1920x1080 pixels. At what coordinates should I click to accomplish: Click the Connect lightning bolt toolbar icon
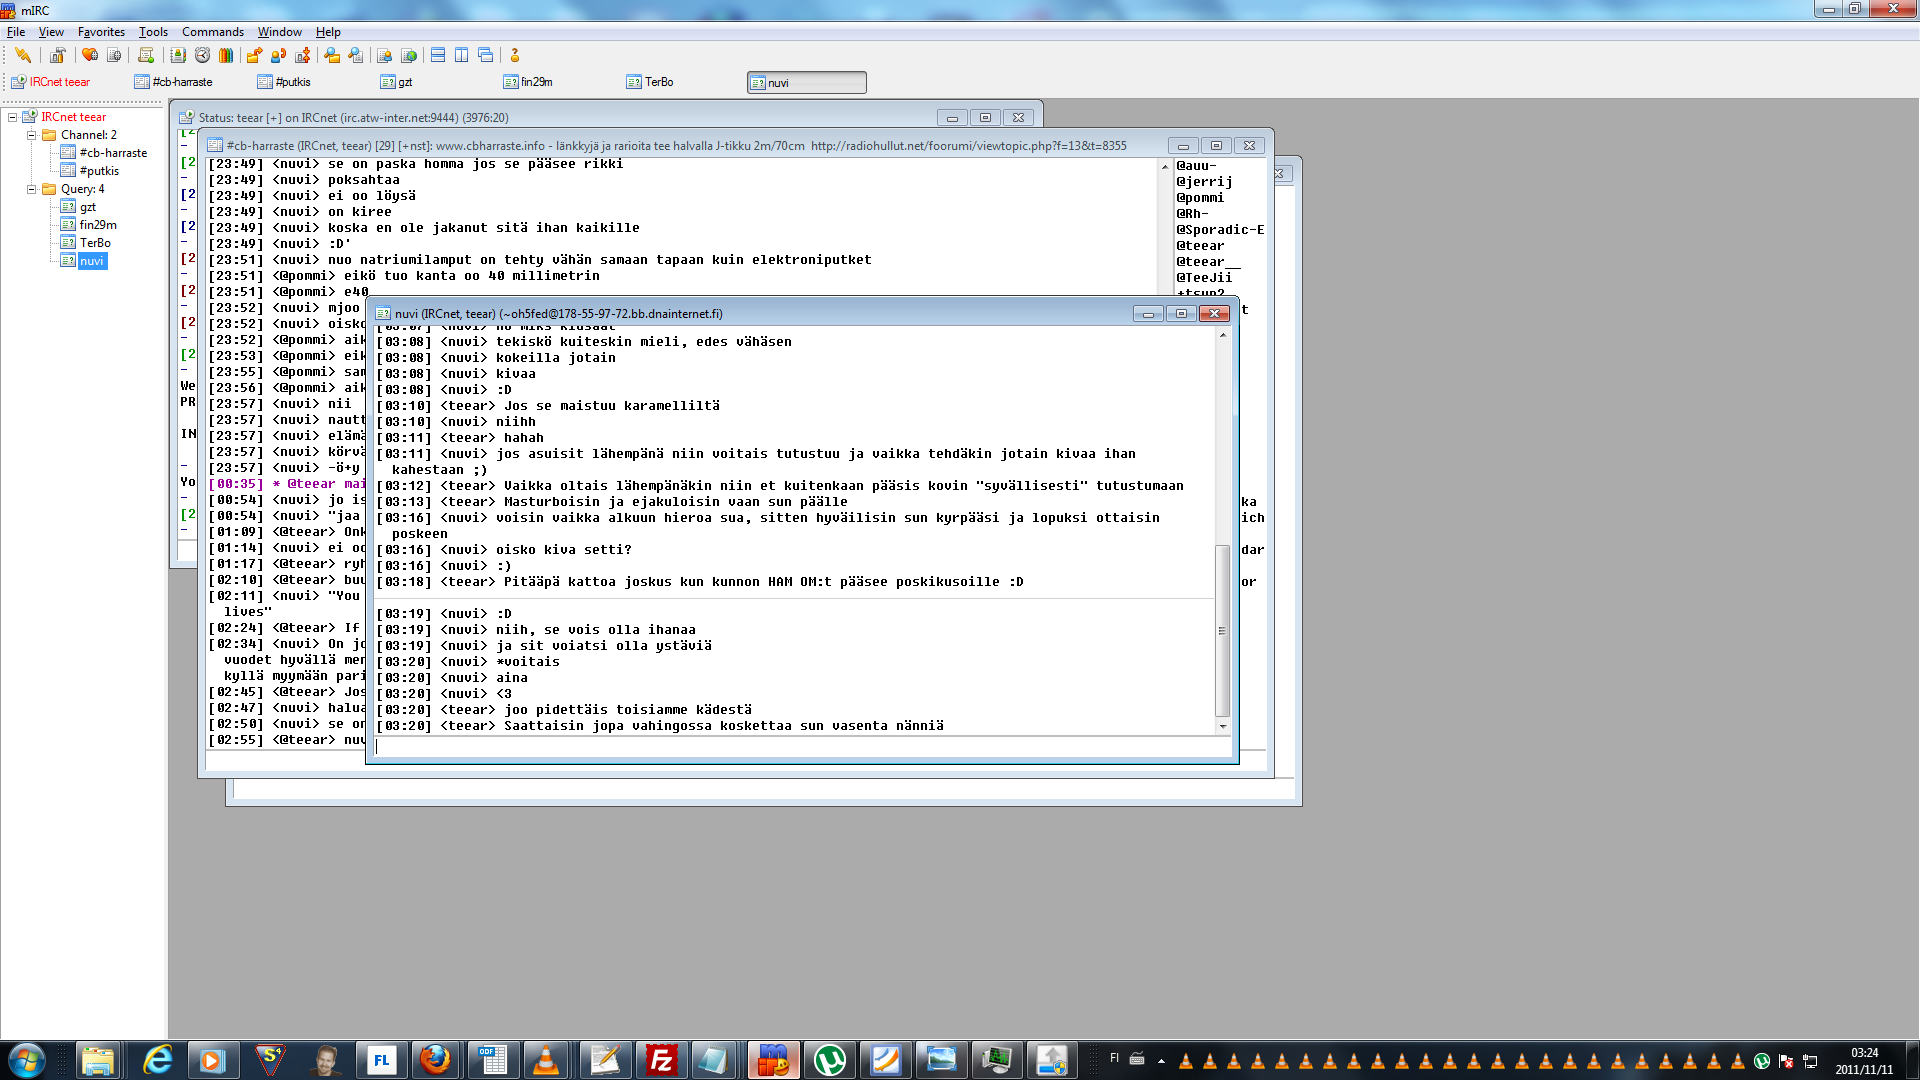pos(23,55)
